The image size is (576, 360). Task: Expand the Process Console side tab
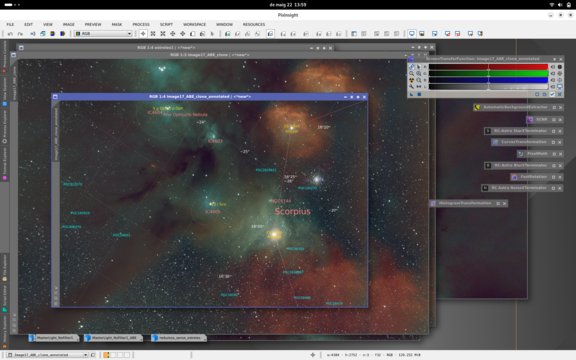[x=4, y=57]
